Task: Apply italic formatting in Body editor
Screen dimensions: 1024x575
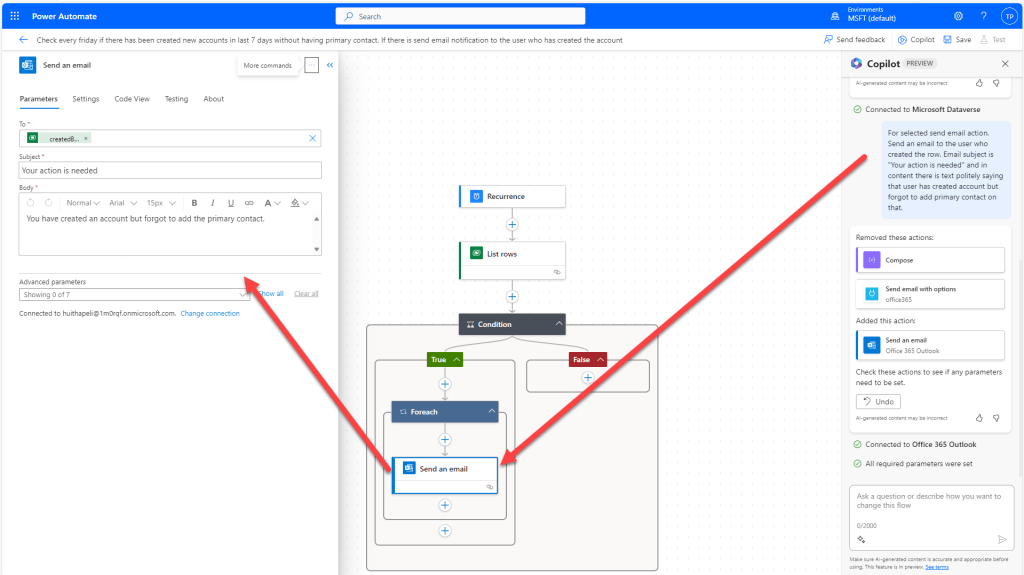Action: tap(213, 203)
